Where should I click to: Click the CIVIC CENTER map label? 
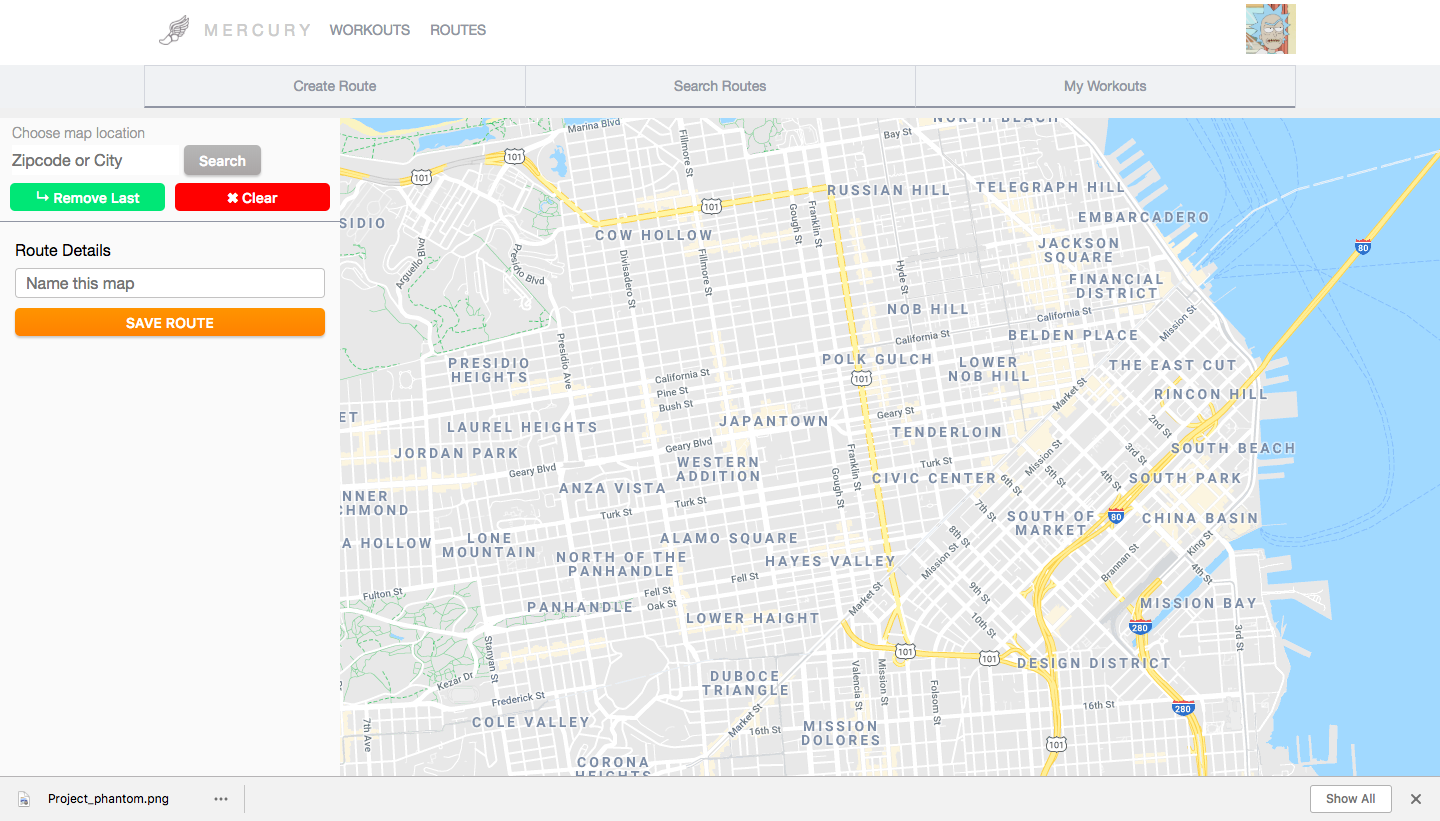point(934,478)
